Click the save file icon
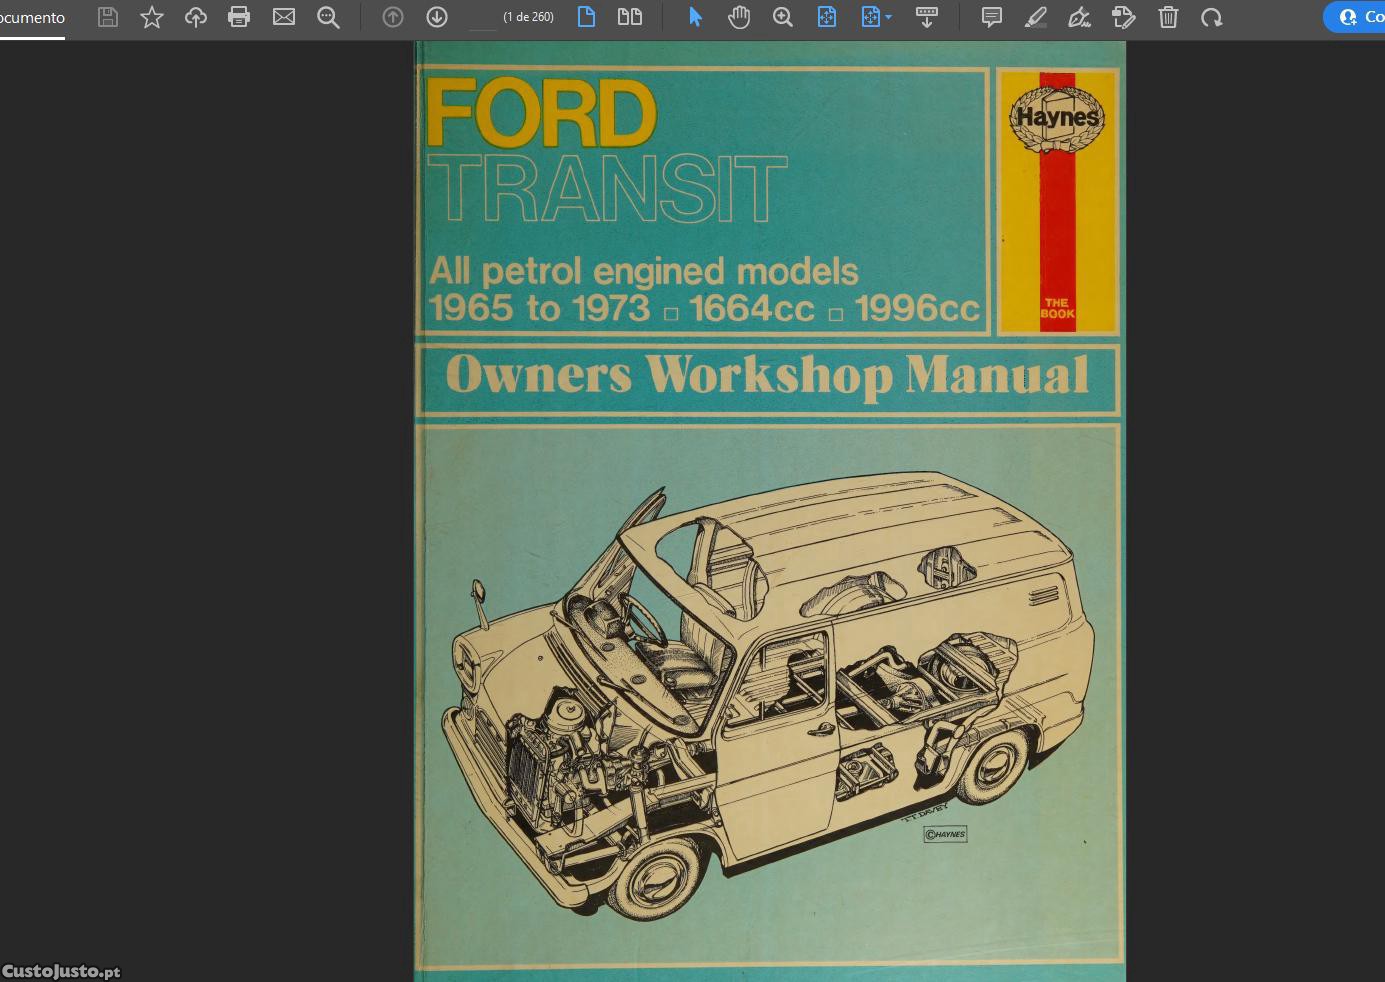The height and width of the screenshot is (982, 1385). [x=108, y=17]
